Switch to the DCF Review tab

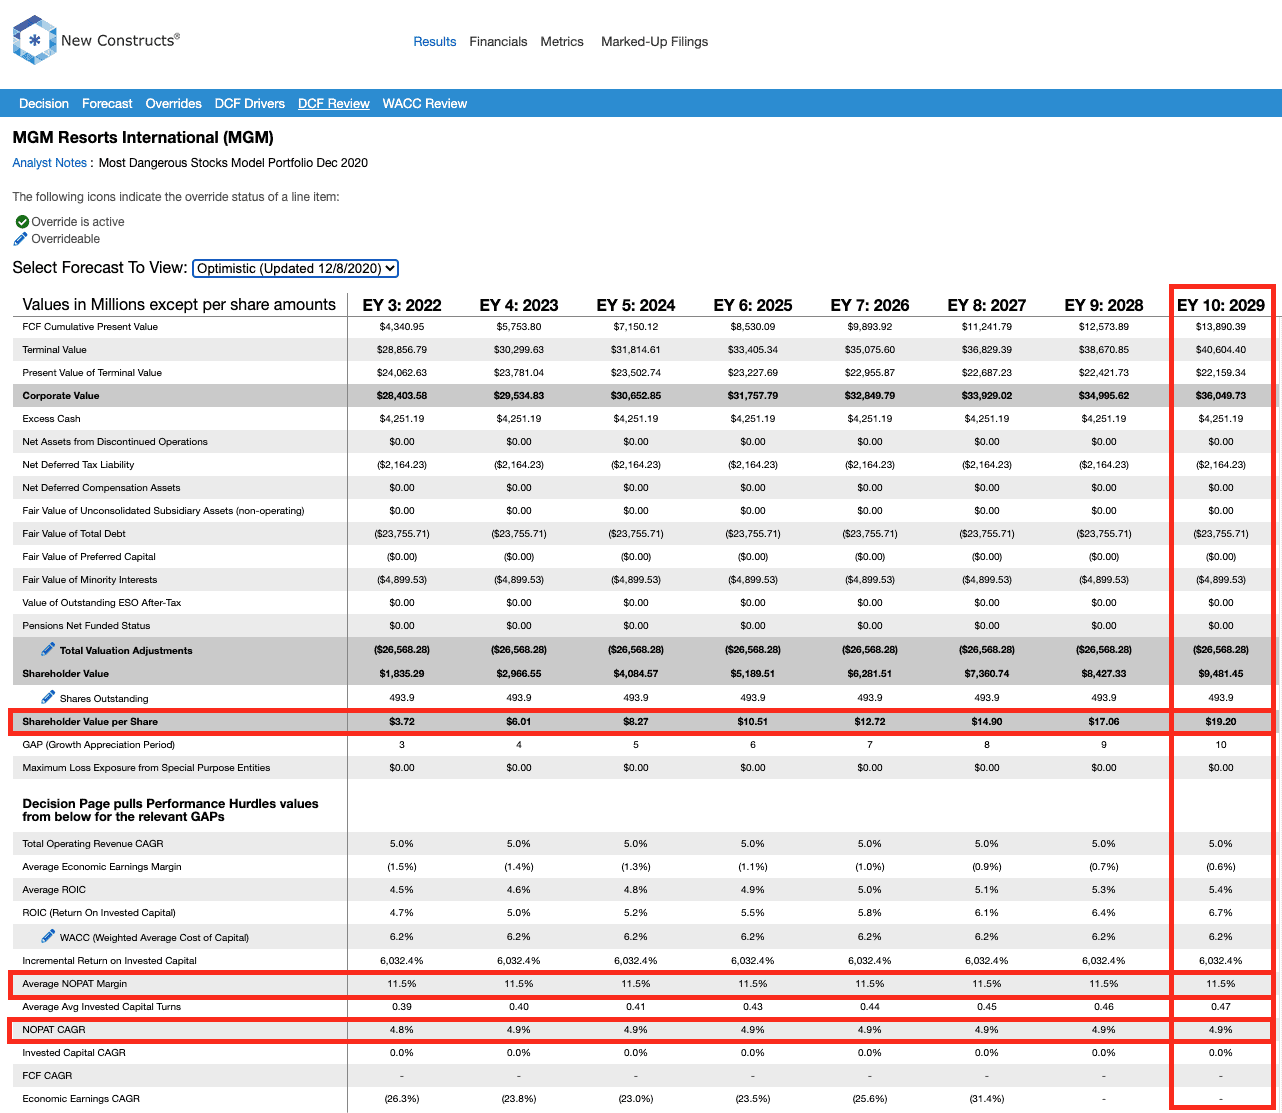point(334,104)
